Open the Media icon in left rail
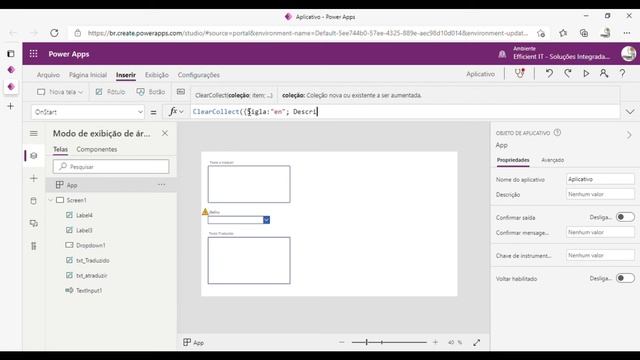640x360 pixels. [x=33, y=223]
